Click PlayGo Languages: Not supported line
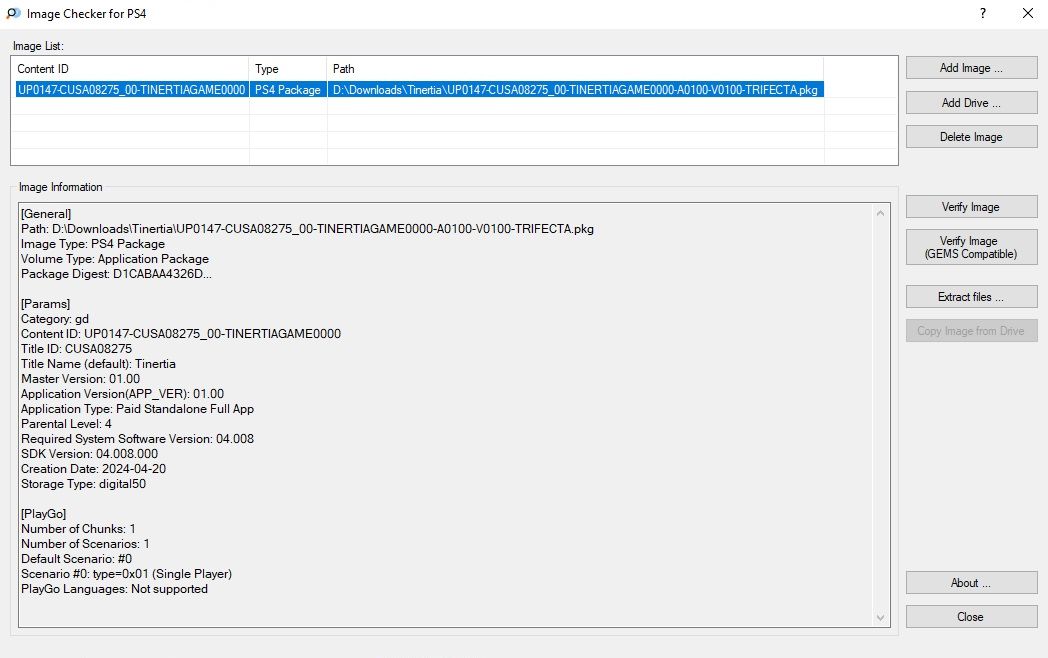 114,589
